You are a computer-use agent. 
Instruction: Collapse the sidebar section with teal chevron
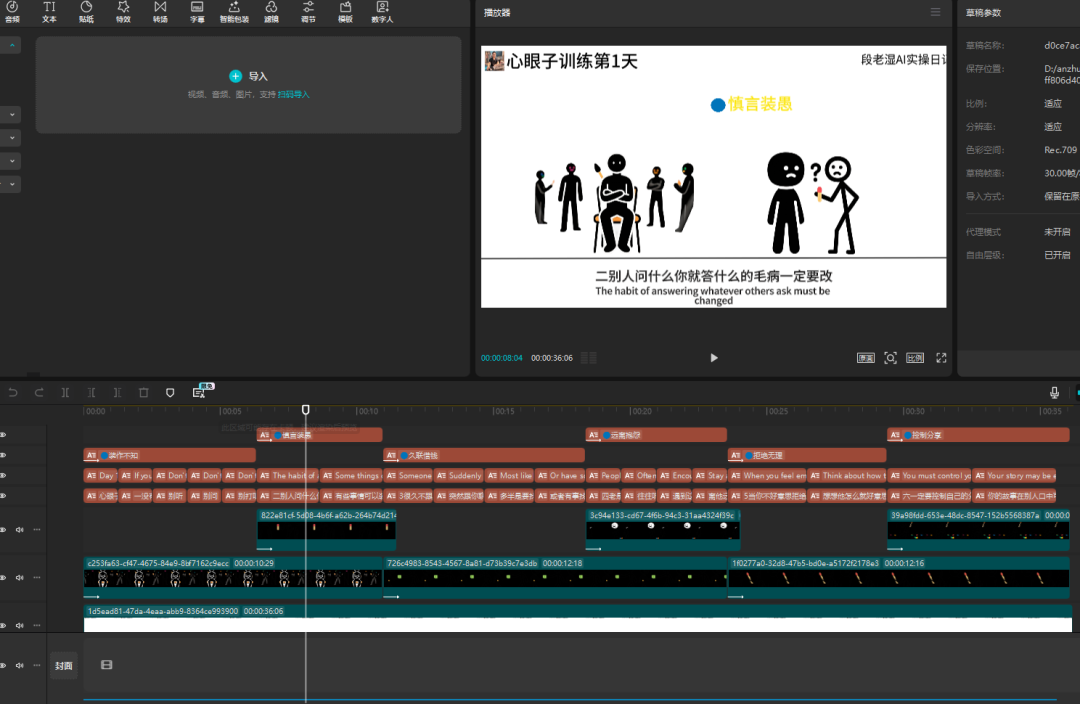tap(12, 45)
